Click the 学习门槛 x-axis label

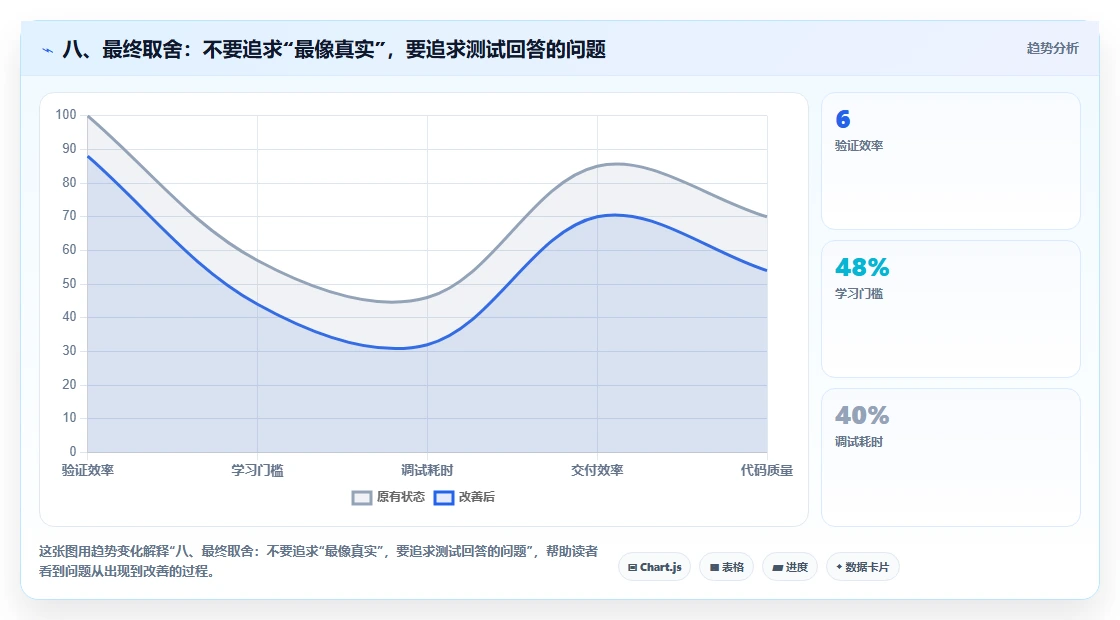(x=257, y=470)
